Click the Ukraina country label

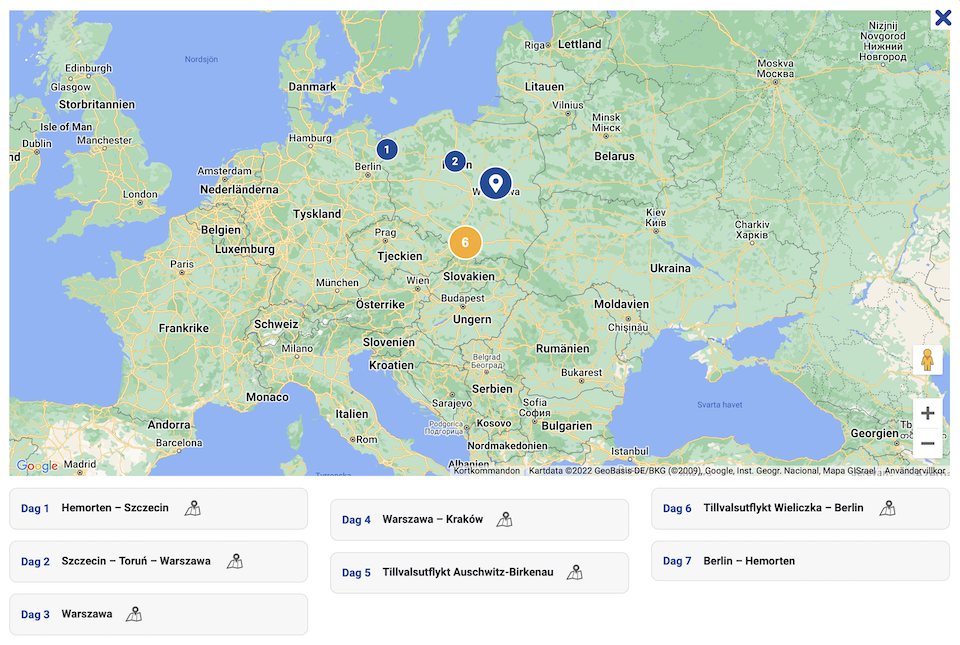[670, 268]
